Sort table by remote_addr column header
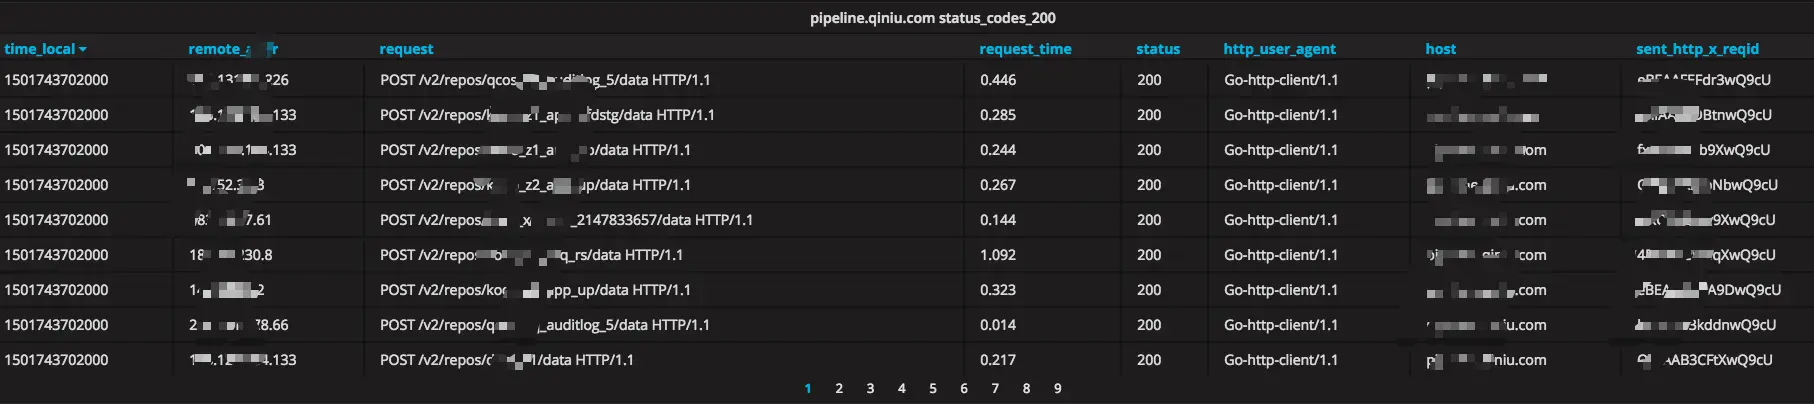The image size is (1814, 404). point(233,49)
